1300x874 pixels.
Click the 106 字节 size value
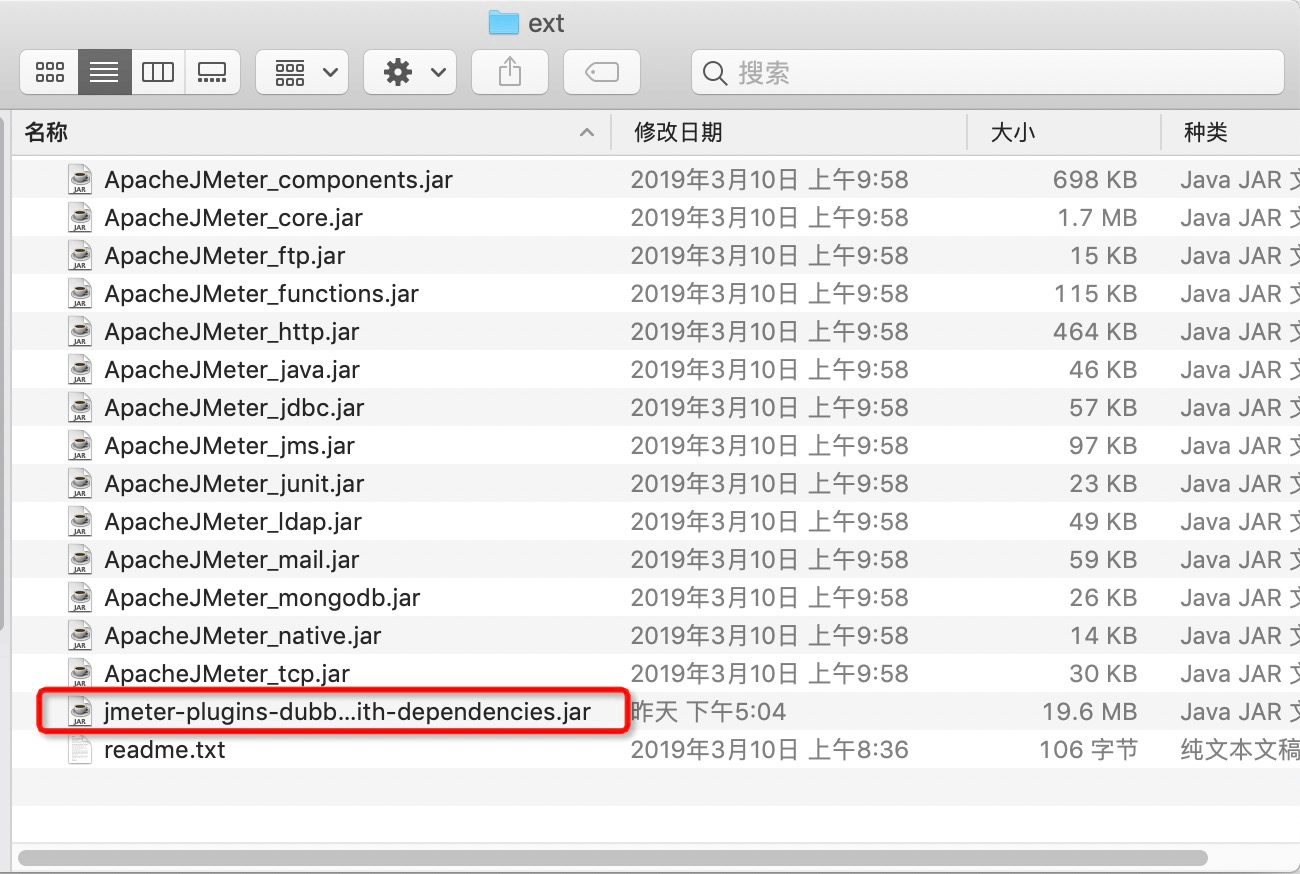tap(1089, 750)
